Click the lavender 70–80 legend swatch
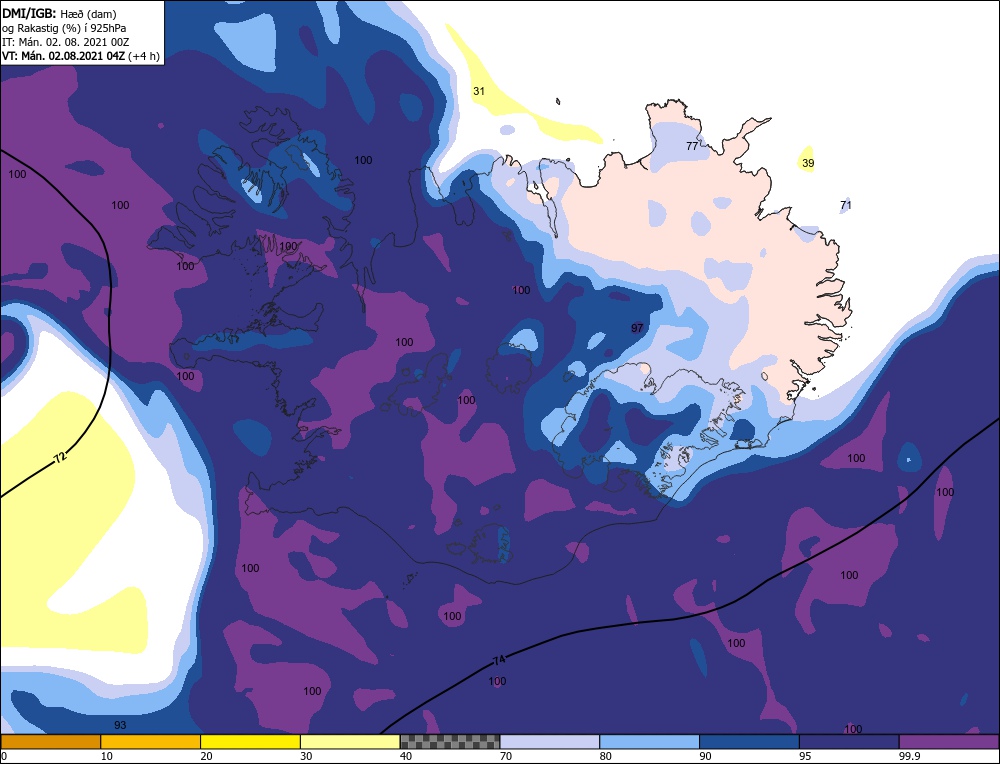Screen dimensions: 1000x764 point(550,742)
